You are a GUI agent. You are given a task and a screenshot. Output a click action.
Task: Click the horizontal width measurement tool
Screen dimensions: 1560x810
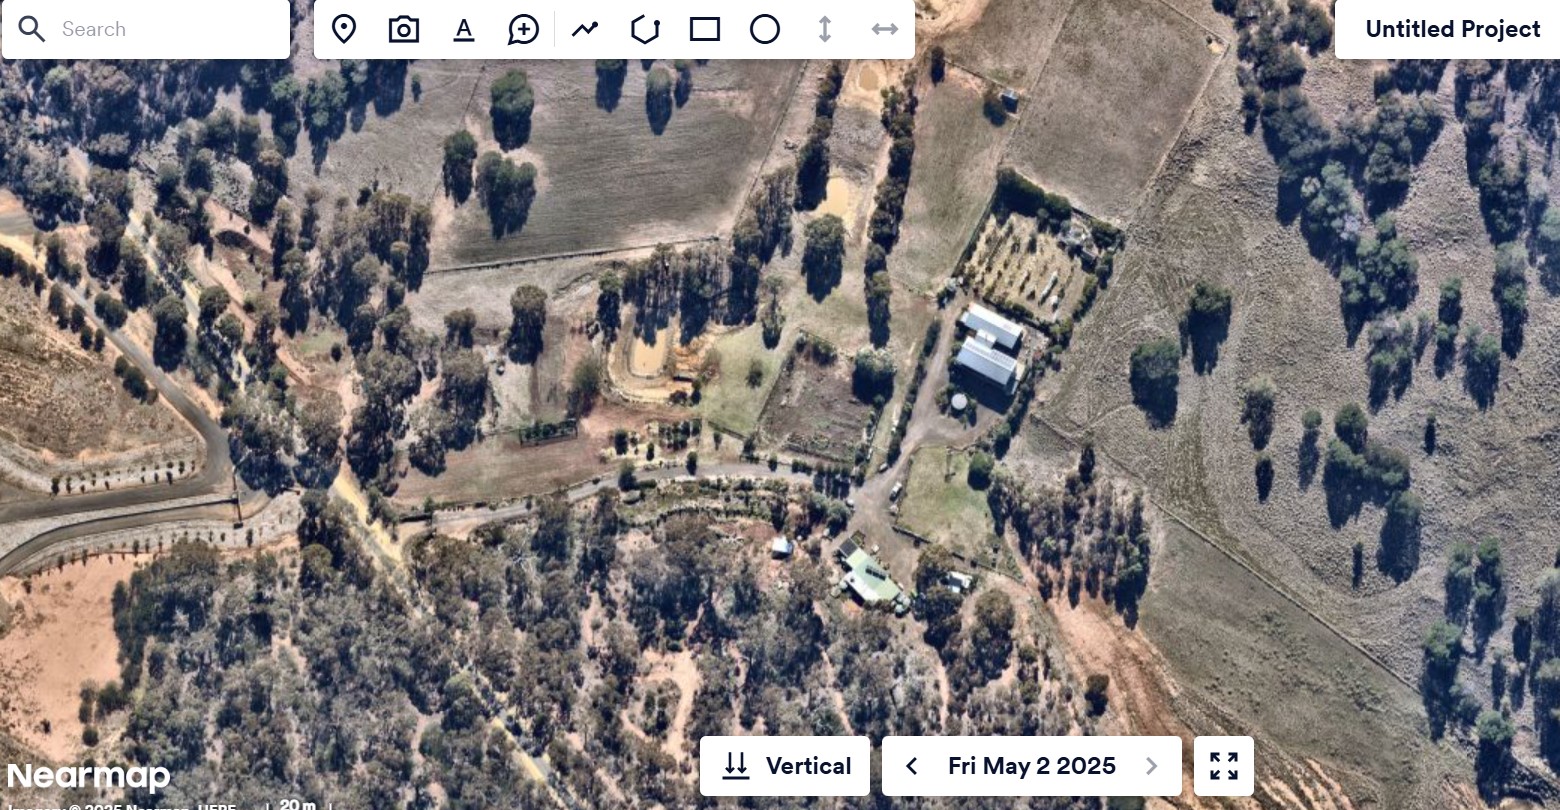pyautogui.click(x=885, y=29)
